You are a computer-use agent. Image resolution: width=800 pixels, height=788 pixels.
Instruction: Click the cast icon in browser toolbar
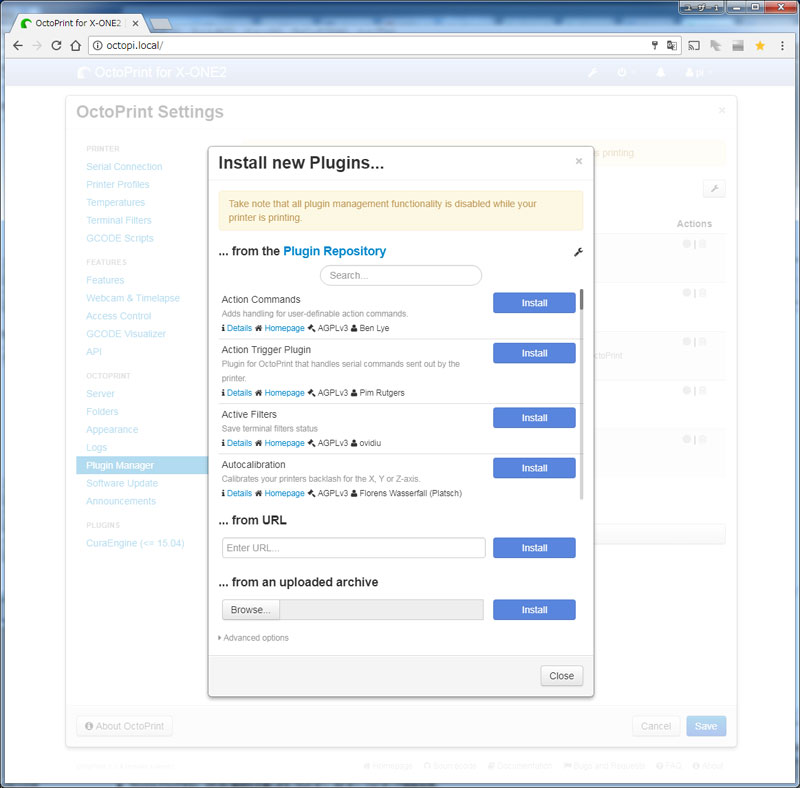(x=694, y=45)
